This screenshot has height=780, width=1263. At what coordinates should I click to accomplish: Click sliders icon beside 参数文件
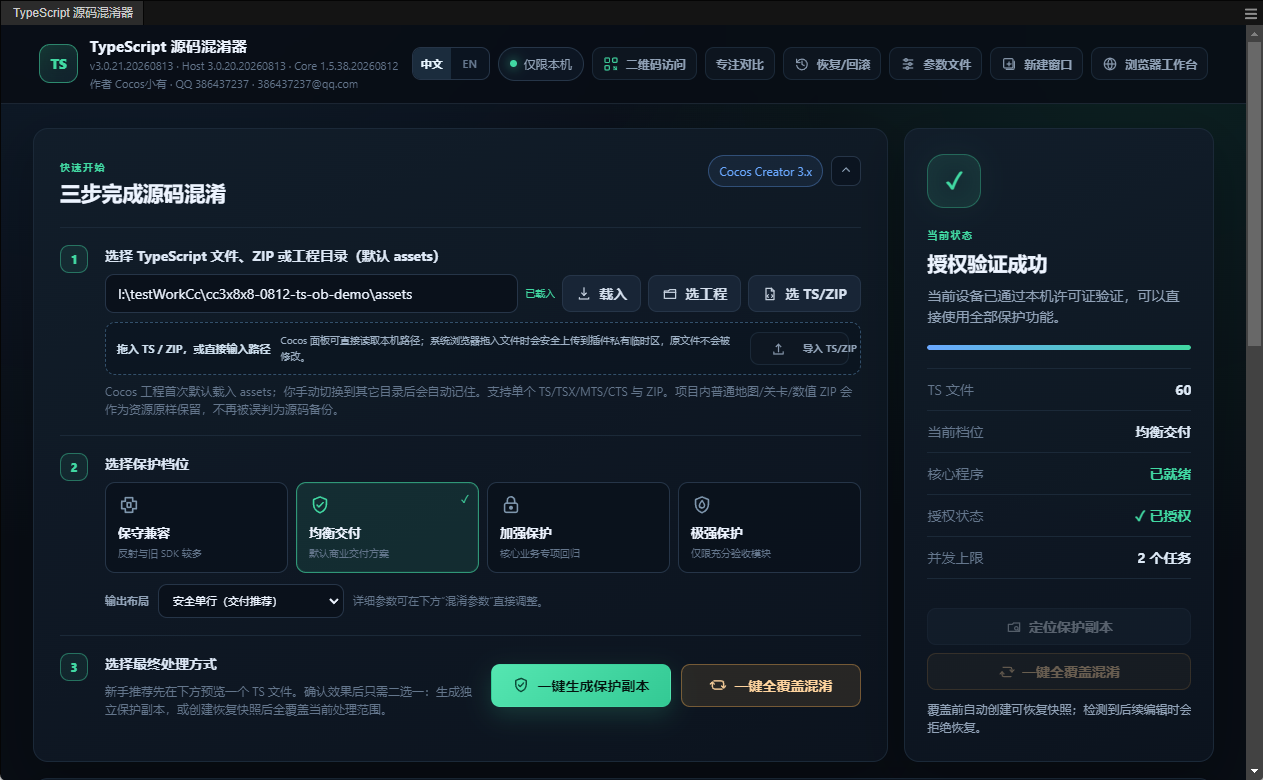pos(908,64)
